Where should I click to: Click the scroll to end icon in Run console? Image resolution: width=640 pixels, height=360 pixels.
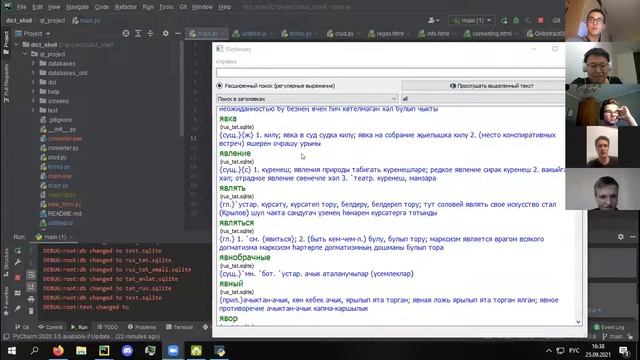31,287
